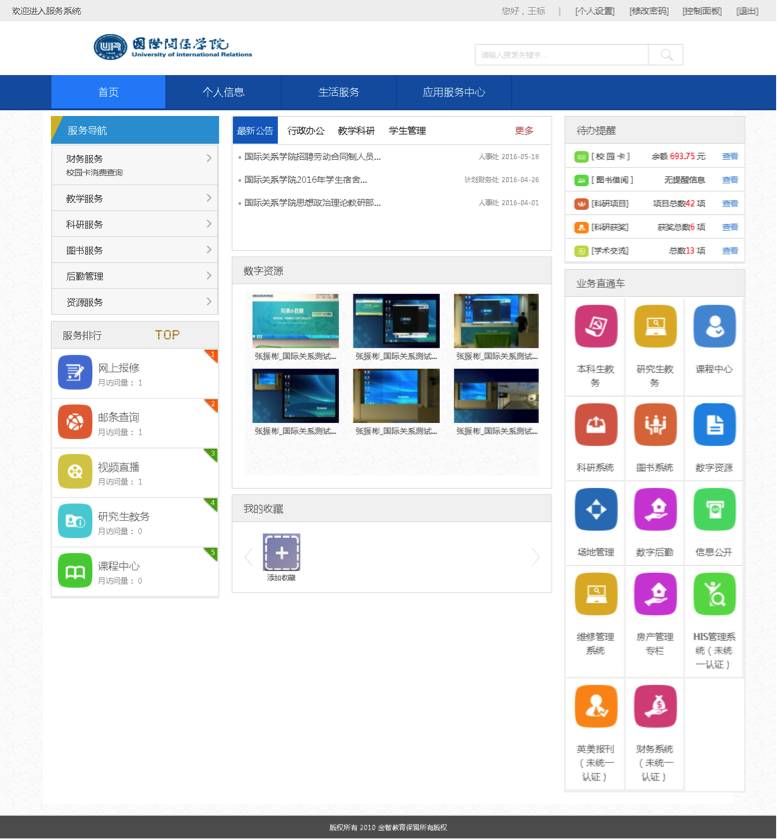Open the top-right thumbnail in 数字资源
Viewport: 777px width, 839px height.
[496, 321]
